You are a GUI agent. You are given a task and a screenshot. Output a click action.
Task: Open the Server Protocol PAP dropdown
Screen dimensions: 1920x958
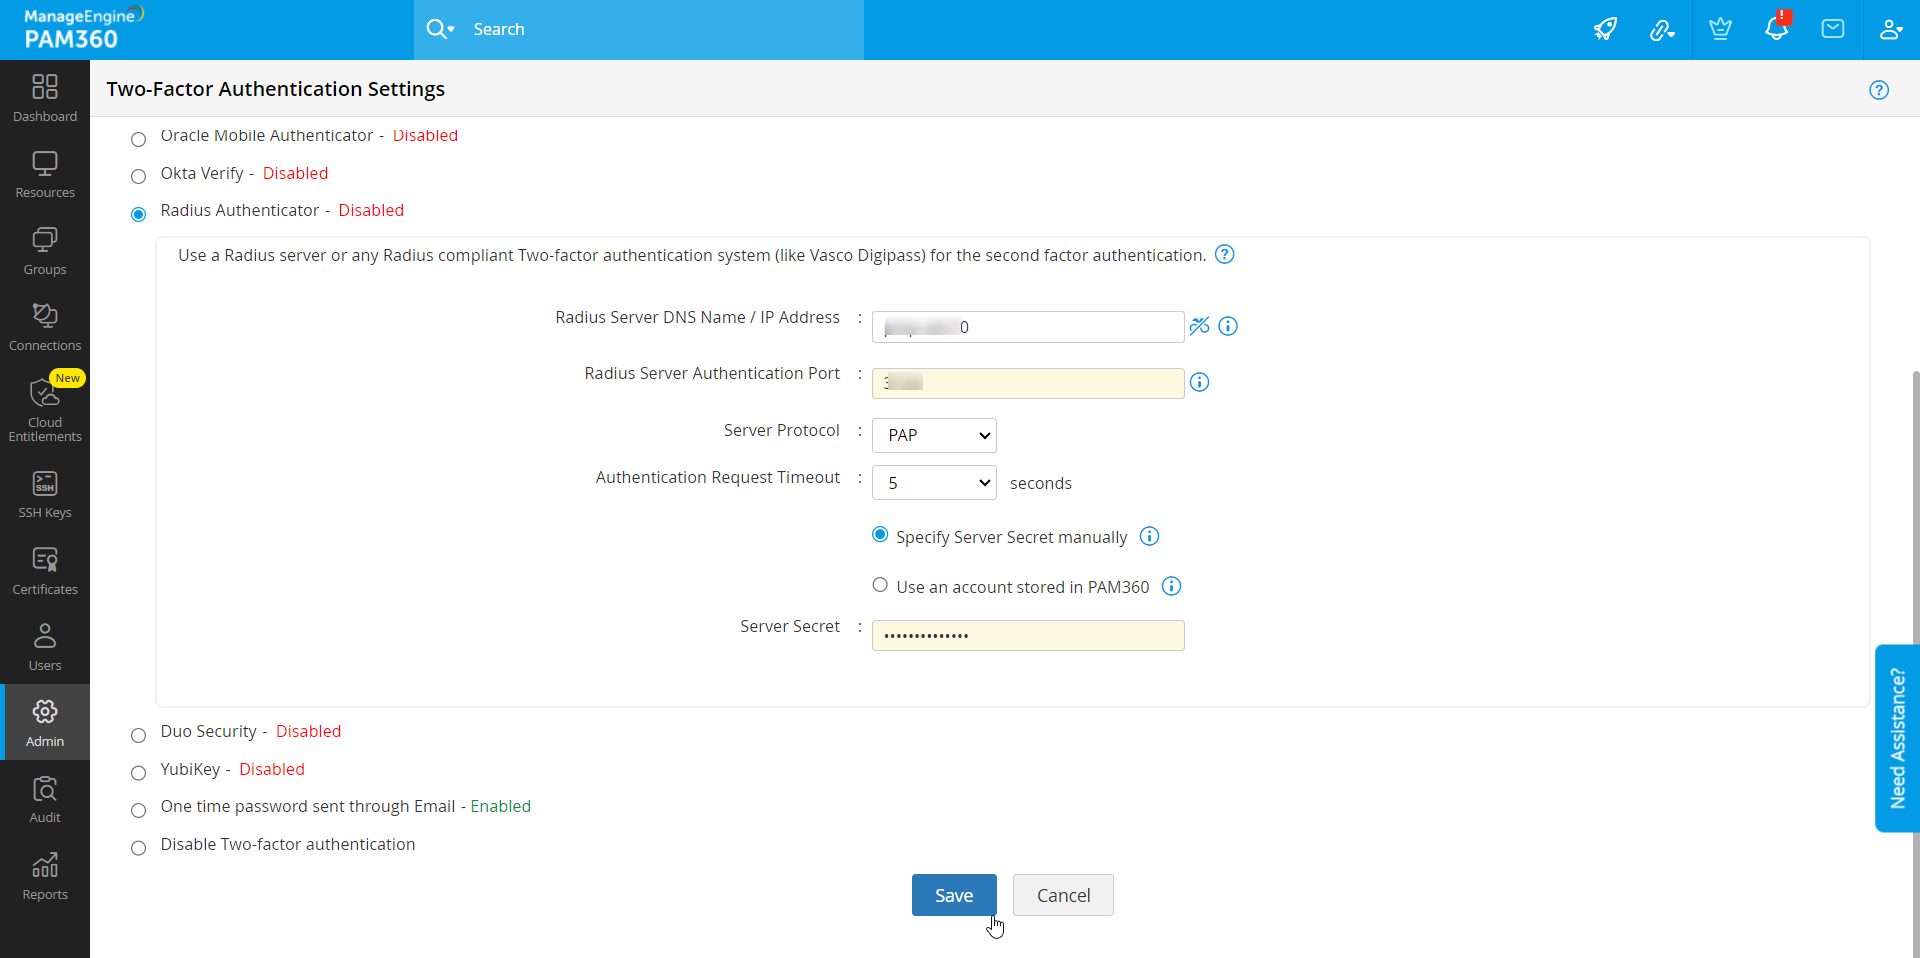coord(934,435)
